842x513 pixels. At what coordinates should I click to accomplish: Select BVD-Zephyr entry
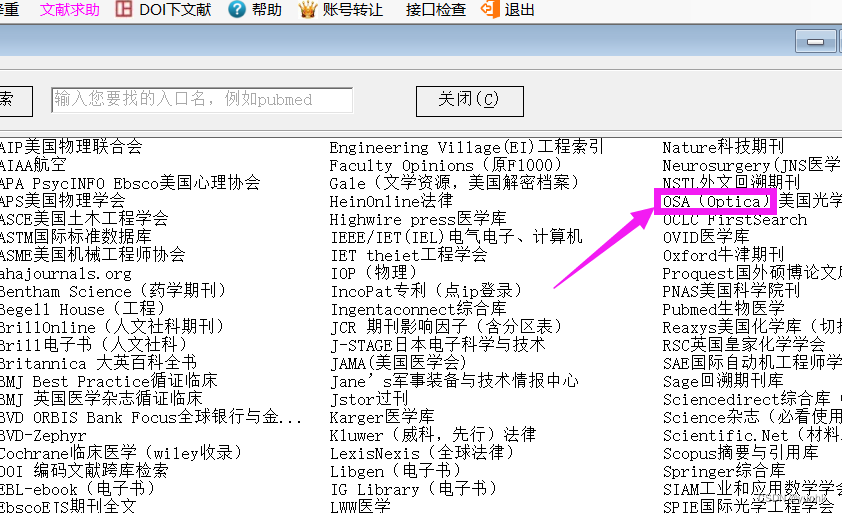click(43, 435)
